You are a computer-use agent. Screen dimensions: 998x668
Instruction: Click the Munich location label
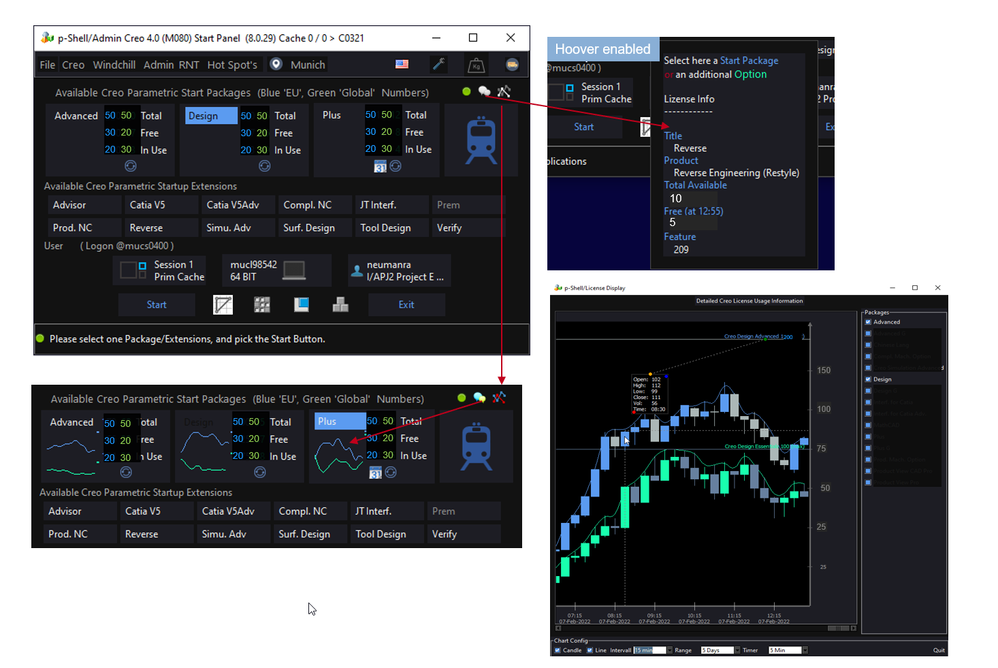[307, 65]
